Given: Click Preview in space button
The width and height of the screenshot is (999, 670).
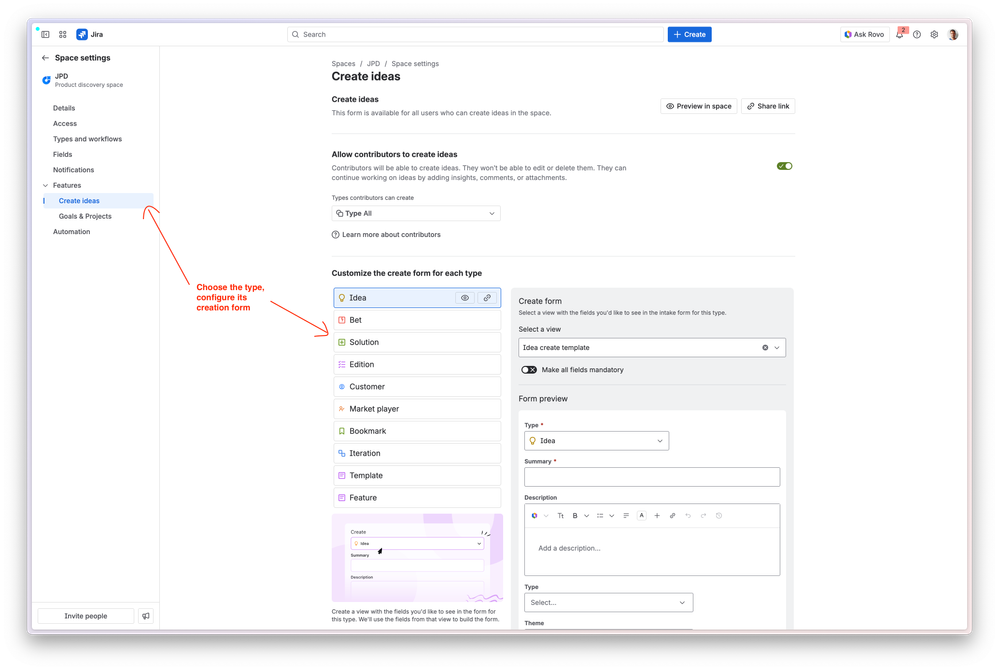Looking at the screenshot, I should coord(699,106).
